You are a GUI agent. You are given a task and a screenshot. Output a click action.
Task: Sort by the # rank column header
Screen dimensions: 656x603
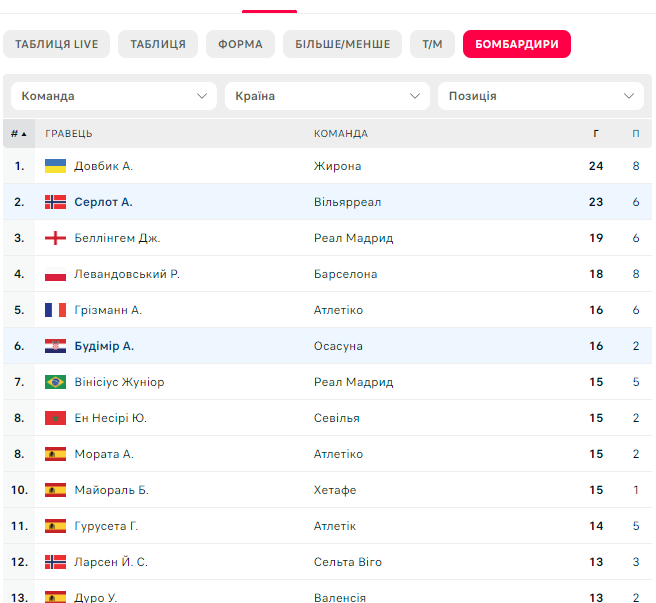click(x=19, y=133)
